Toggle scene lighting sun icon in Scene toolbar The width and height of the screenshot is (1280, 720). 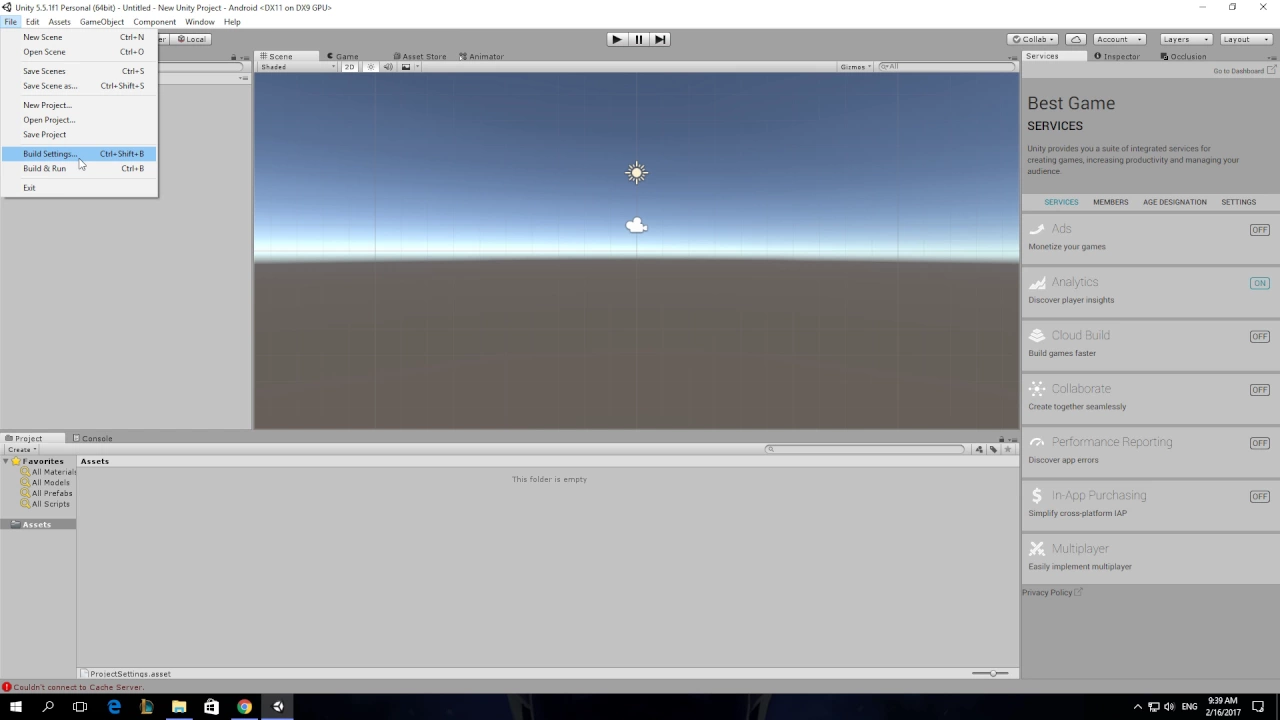pos(371,67)
